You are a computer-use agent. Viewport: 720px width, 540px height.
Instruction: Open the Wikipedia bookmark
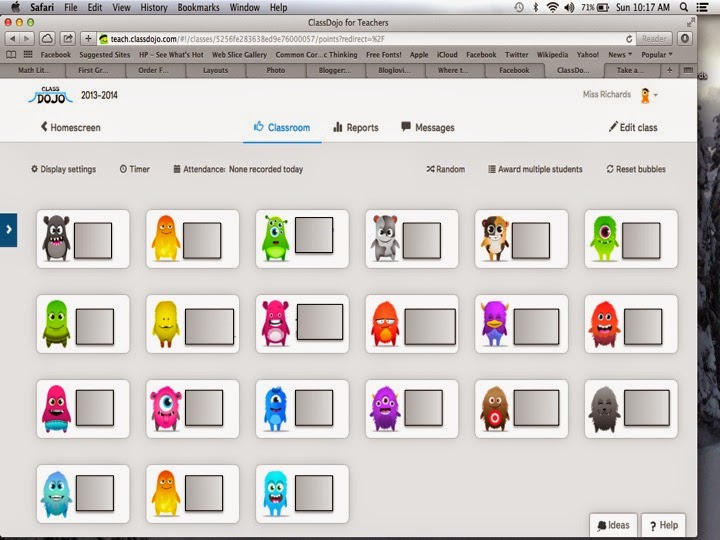552,55
